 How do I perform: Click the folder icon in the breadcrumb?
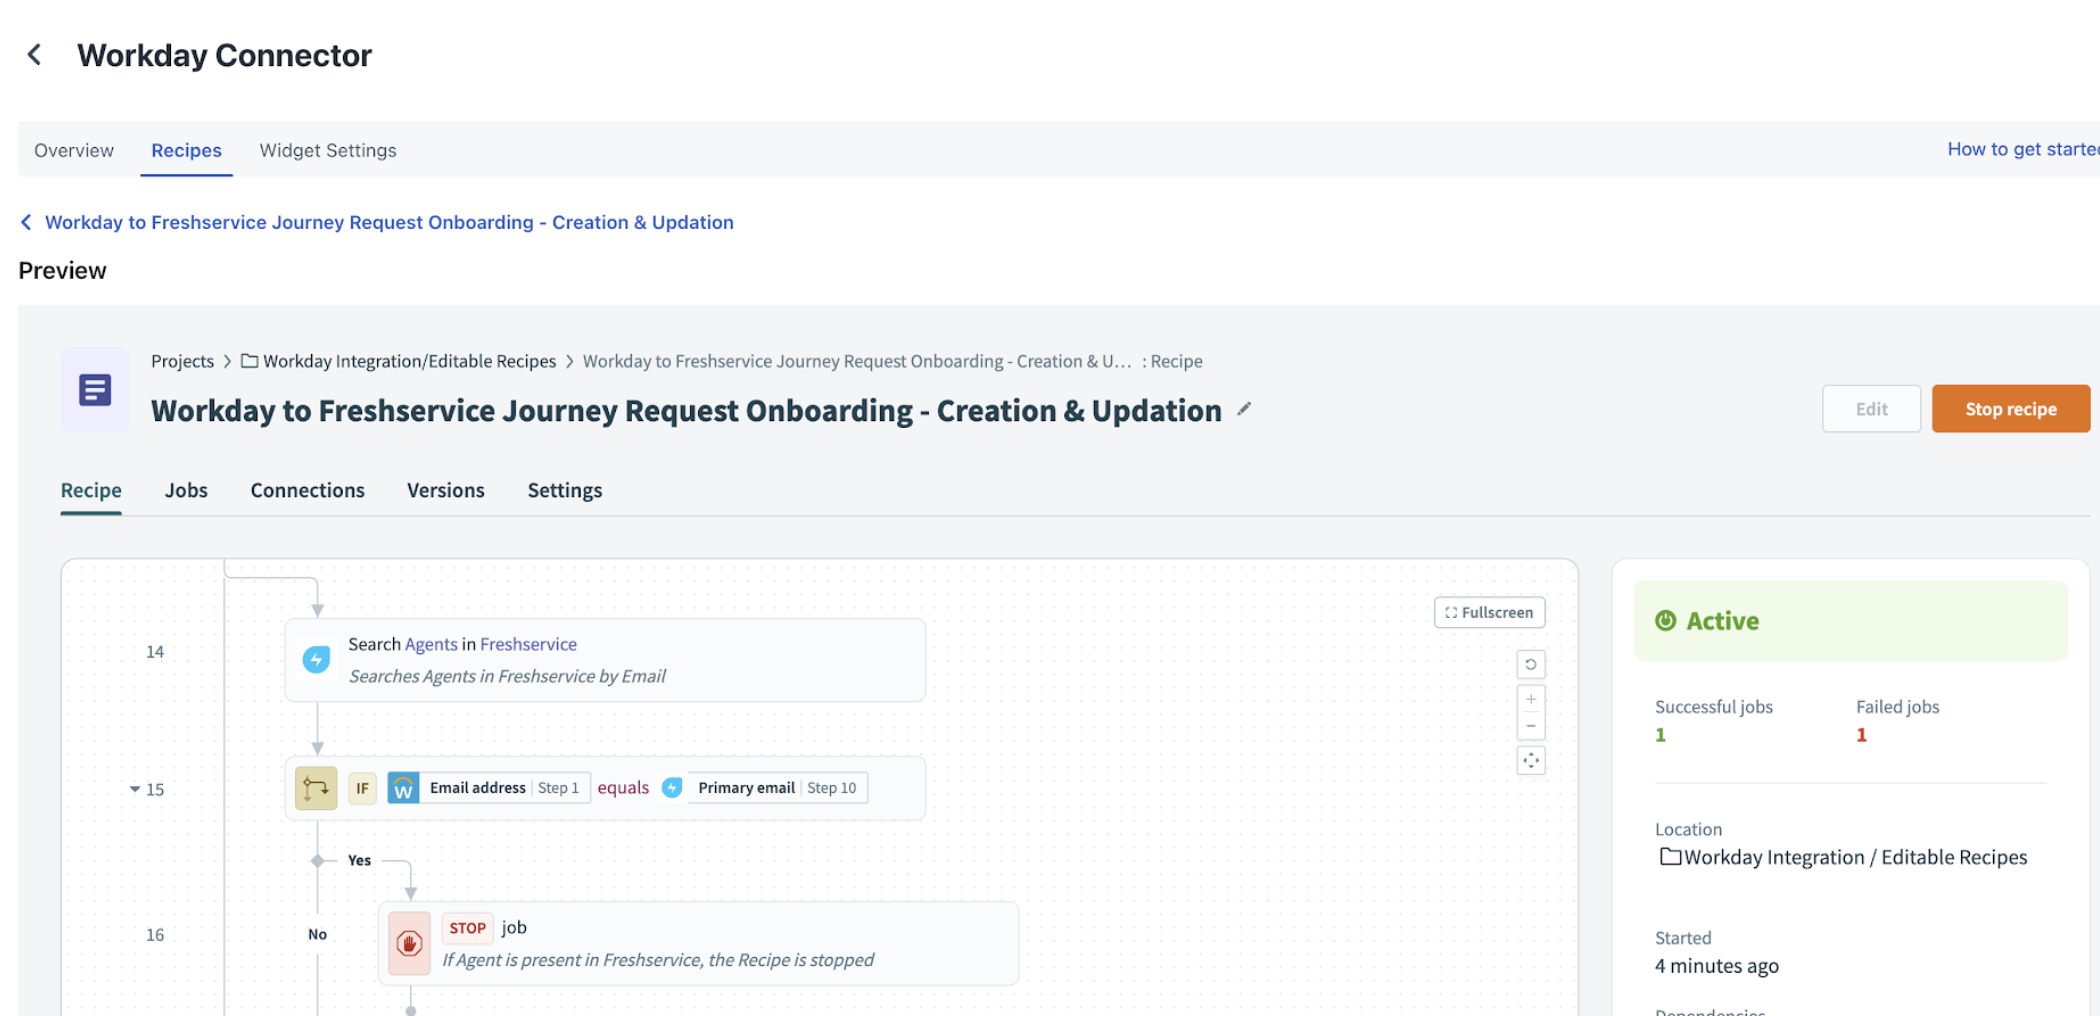(249, 361)
